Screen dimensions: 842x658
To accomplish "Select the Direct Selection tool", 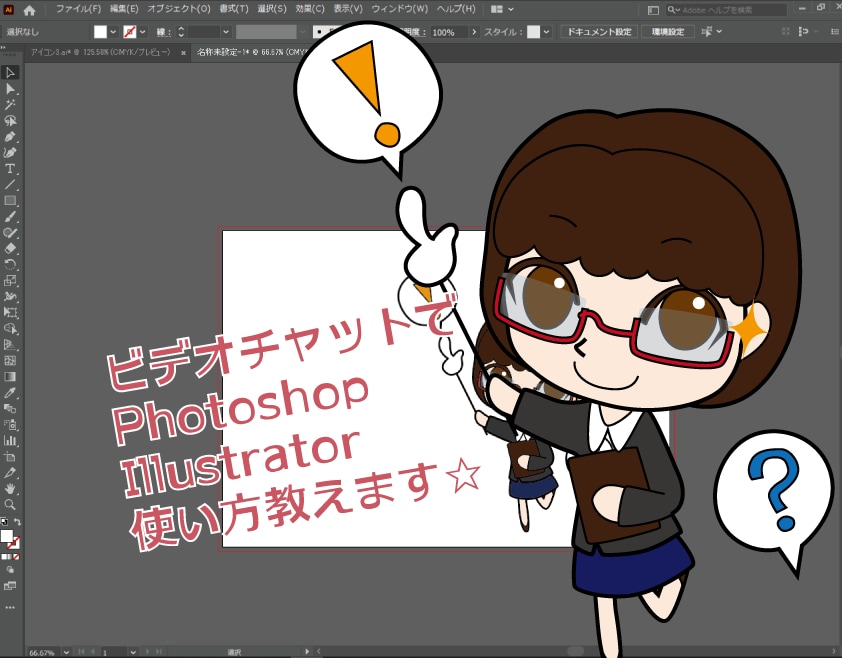I will click(10, 89).
